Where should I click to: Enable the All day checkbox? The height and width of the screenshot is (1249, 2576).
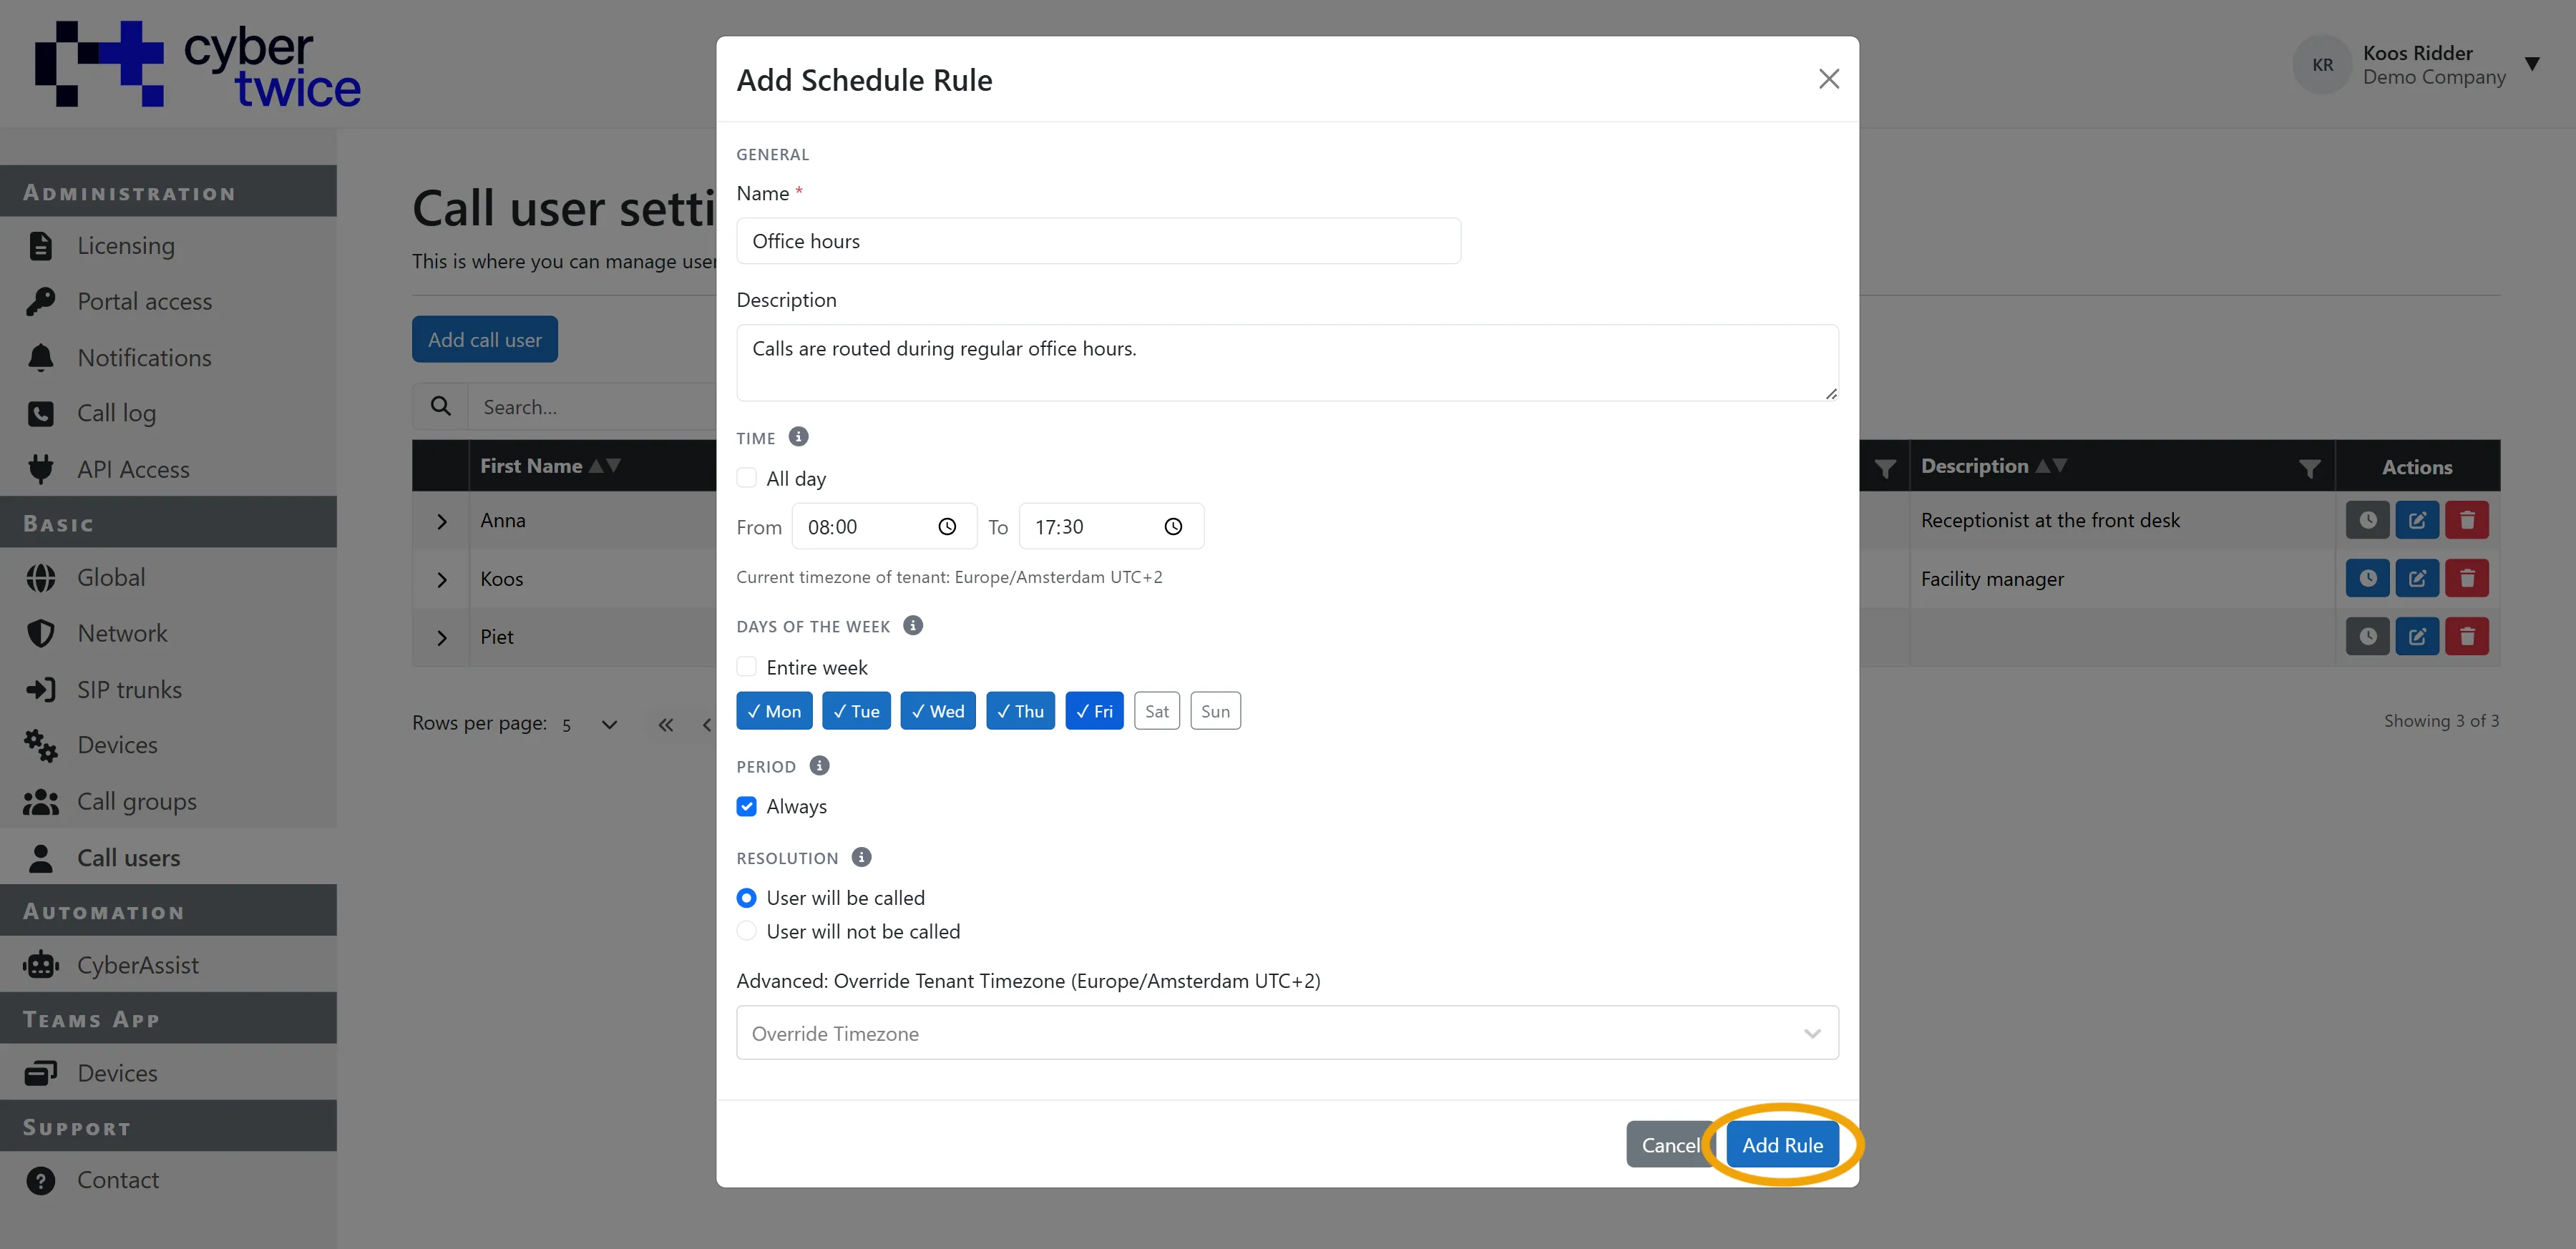(x=746, y=478)
